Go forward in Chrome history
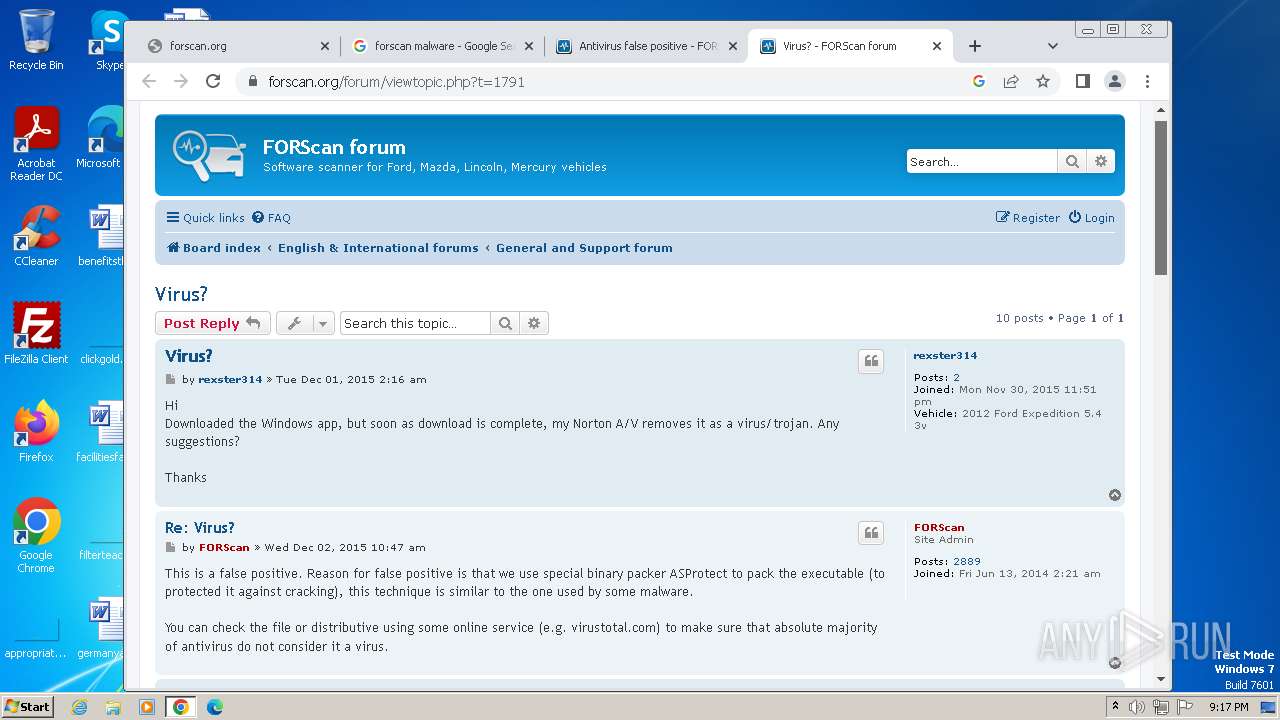The image size is (1280, 720). (x=181, y=81)
